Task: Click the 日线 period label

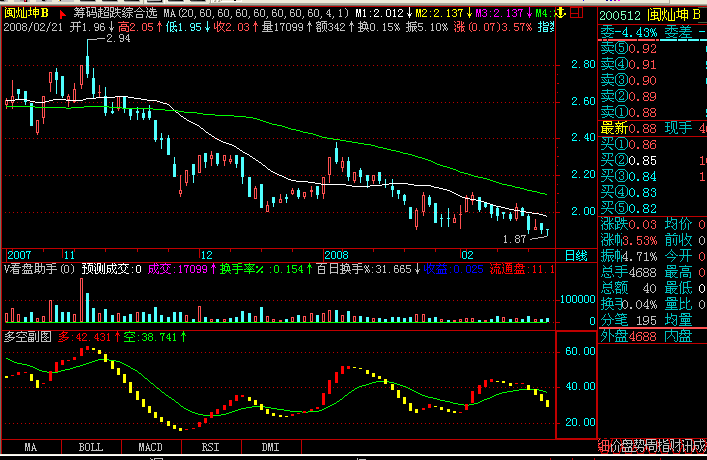Action: [576, 256]
